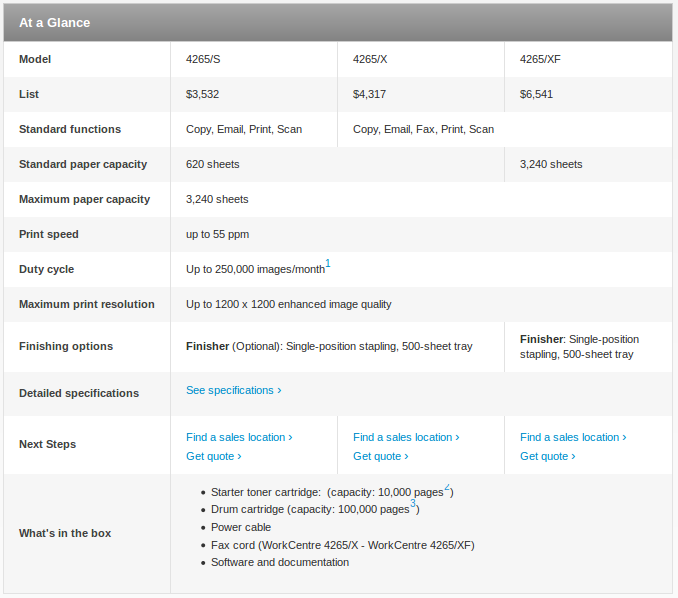This screenshot has height=598, width=678.
Task: Click the What's in the box label
Action: click(65, 533)
